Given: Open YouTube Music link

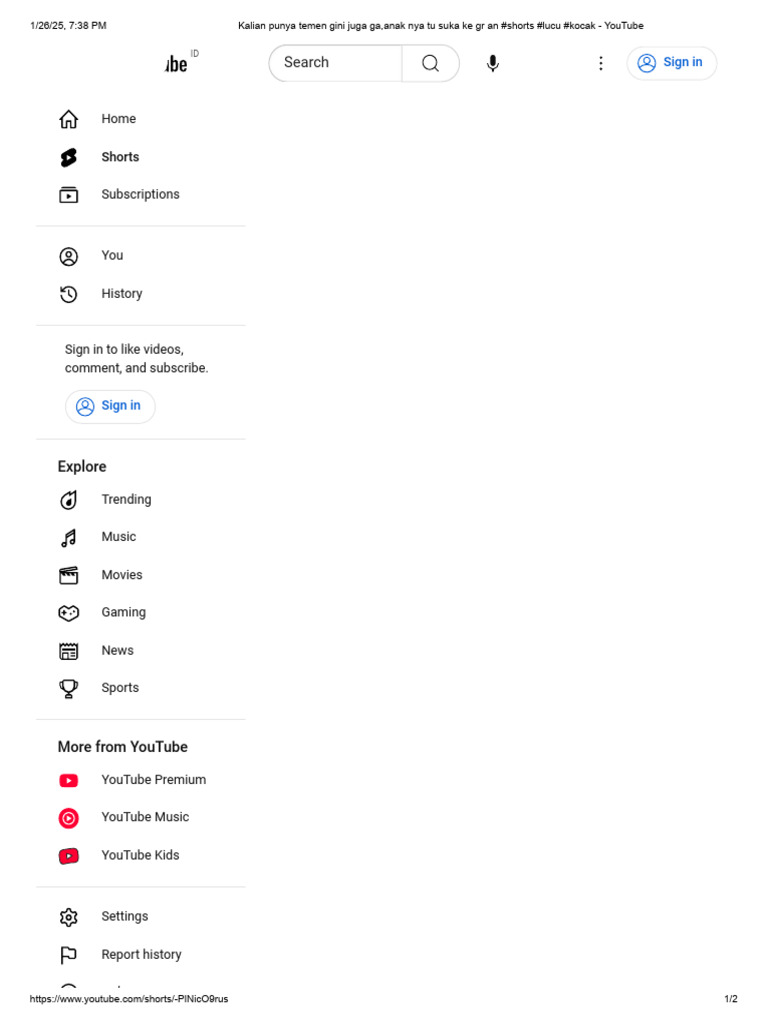Looking at the screenshot, I should click(145, 817).
